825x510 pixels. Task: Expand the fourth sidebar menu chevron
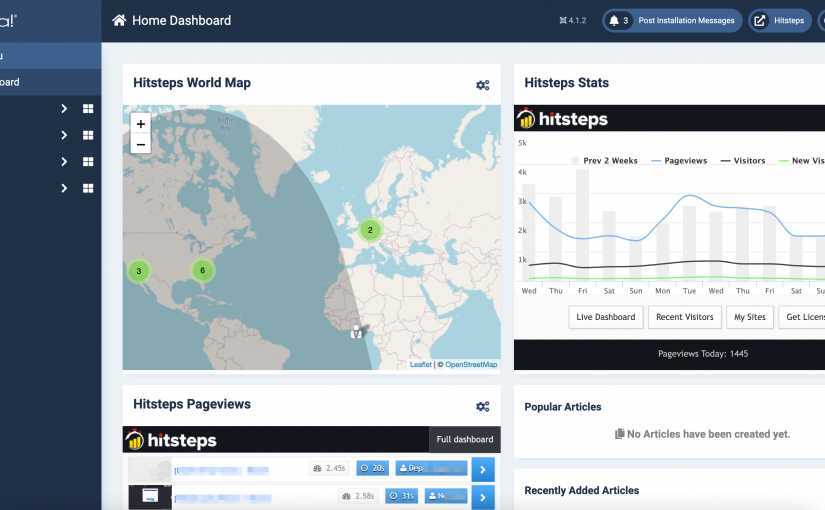pyautogui.click(x=64, y=188)
